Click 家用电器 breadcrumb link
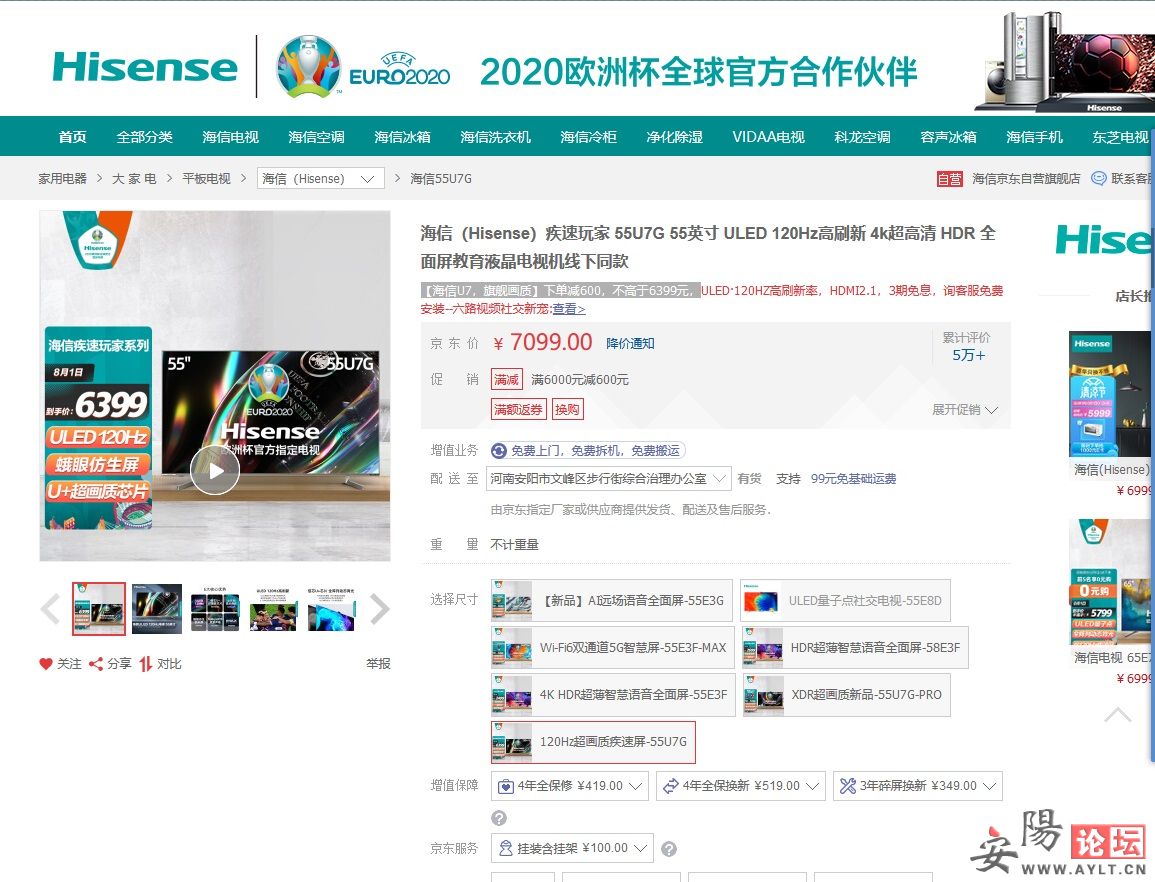This screenshot has width=1155, height=882. [x=63, y=178]
